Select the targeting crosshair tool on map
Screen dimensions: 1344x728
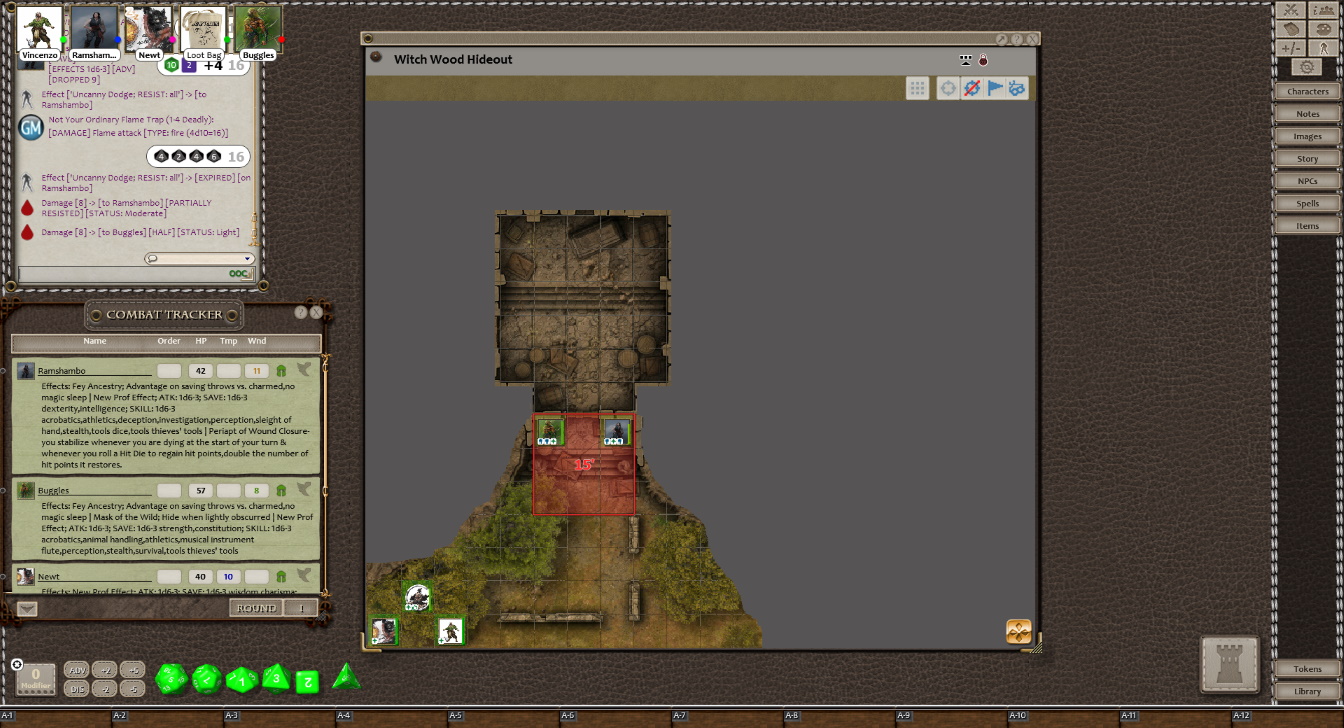[x=948, y=88]
